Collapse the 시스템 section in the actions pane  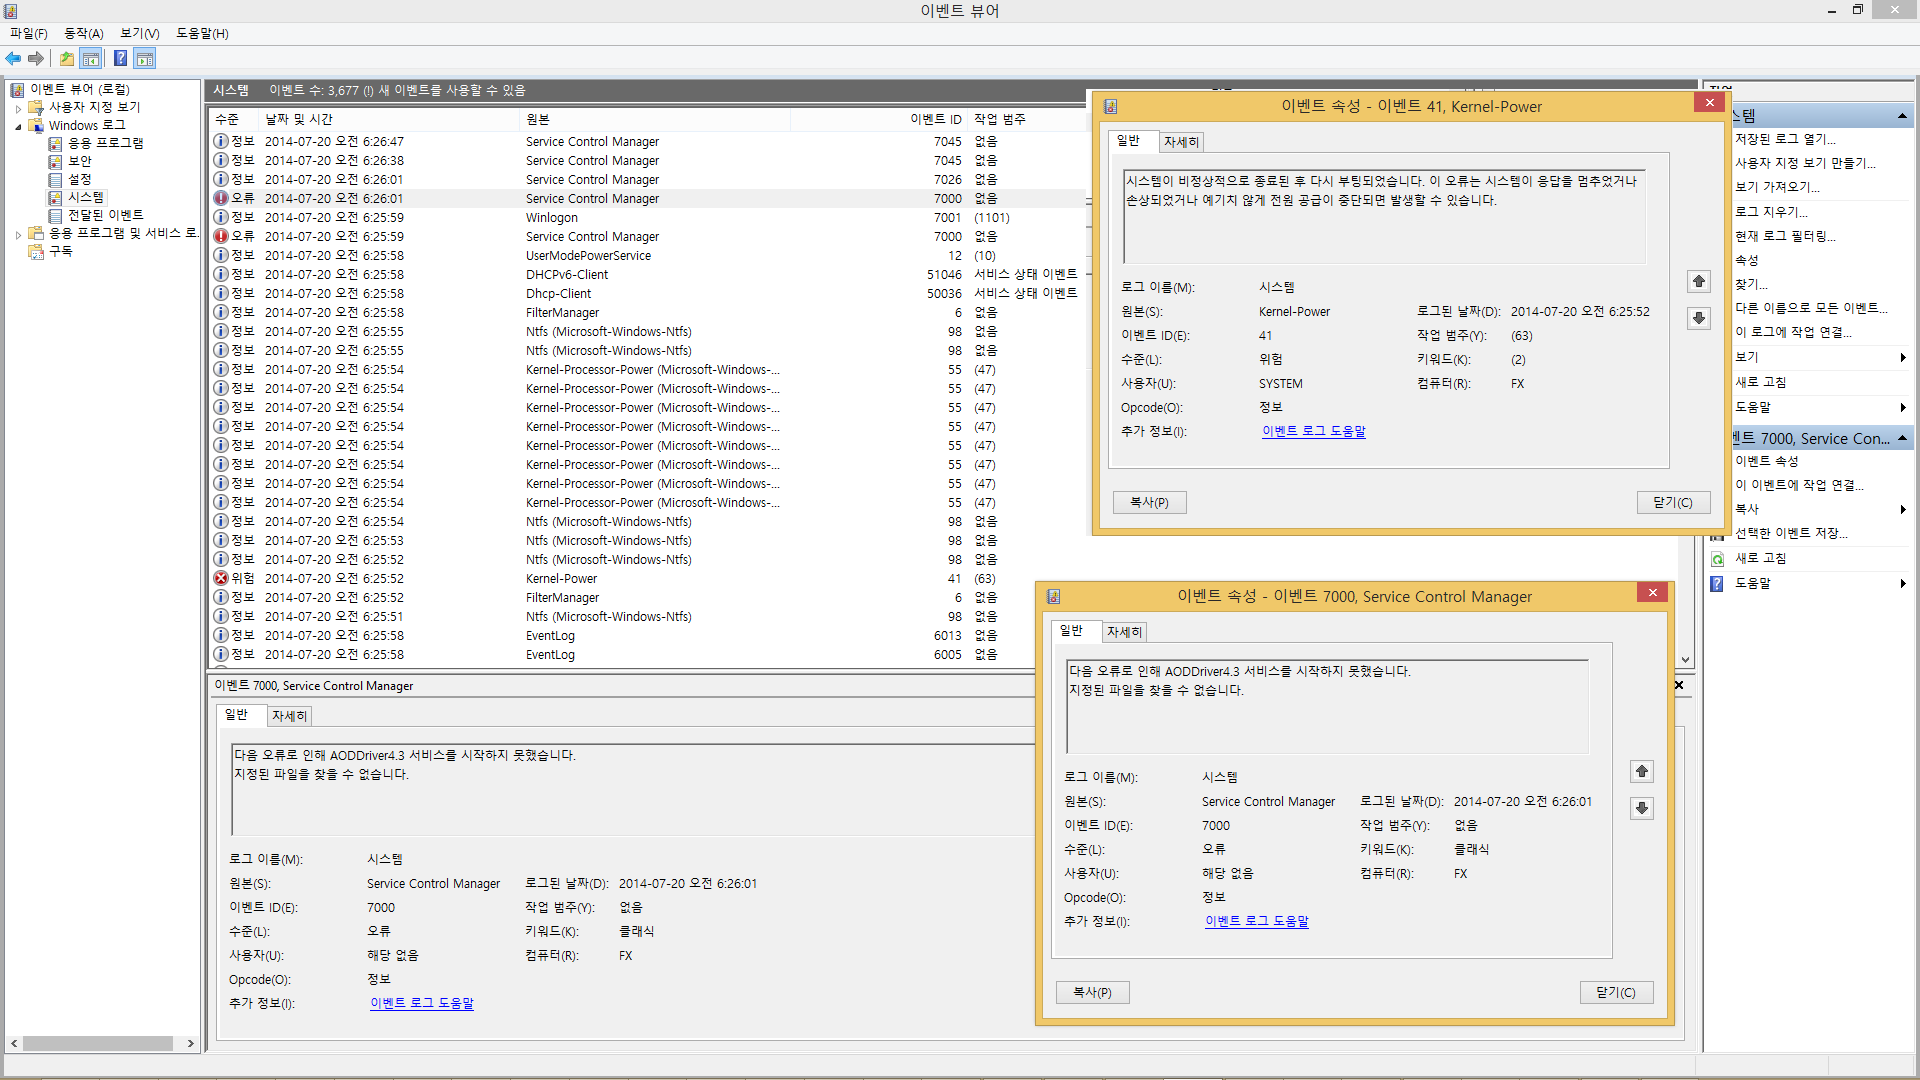[1902, 117]
